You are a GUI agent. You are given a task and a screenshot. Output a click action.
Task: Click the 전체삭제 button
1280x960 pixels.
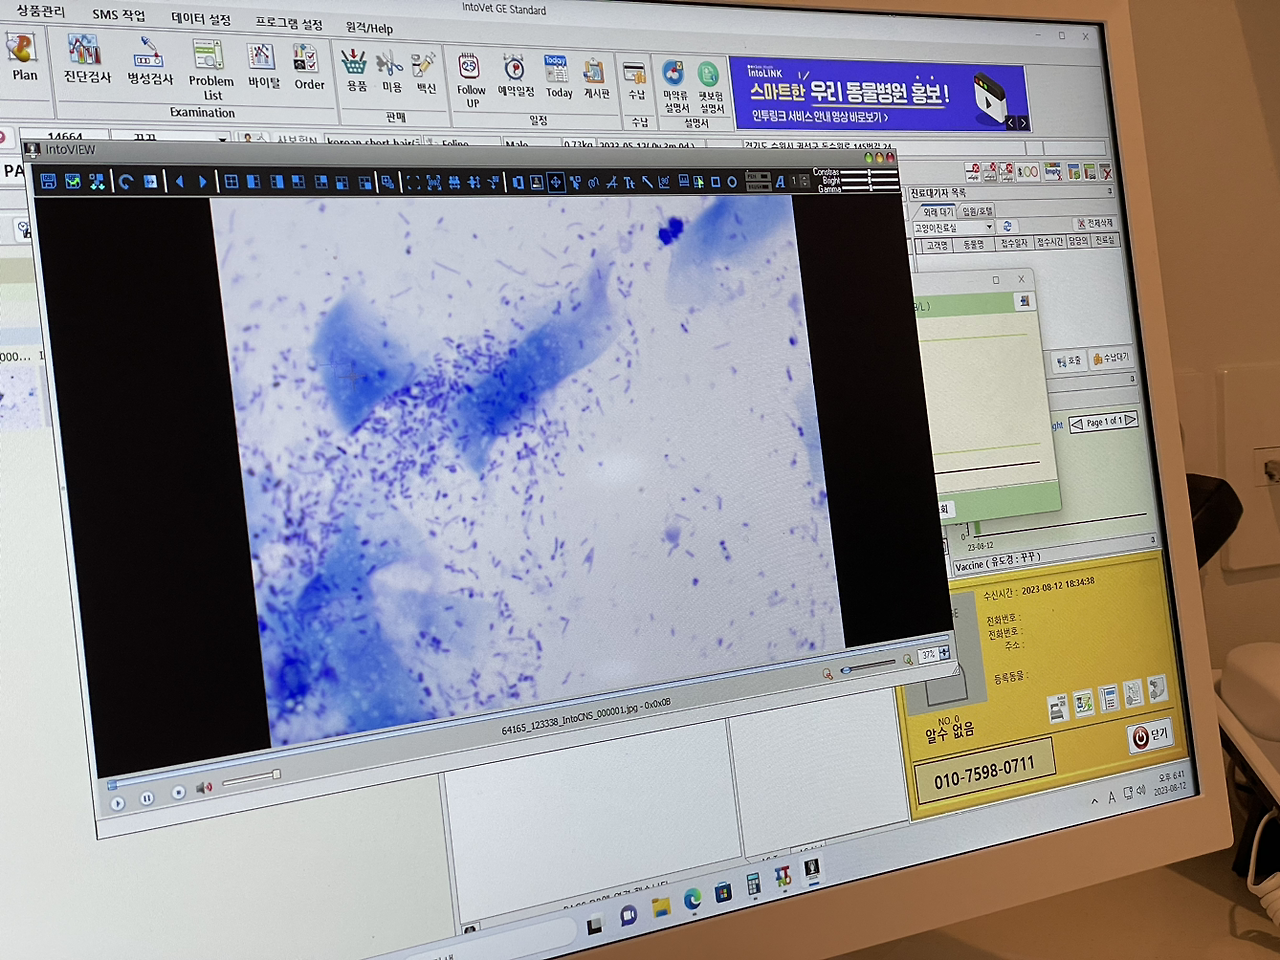coord(1095,223)
